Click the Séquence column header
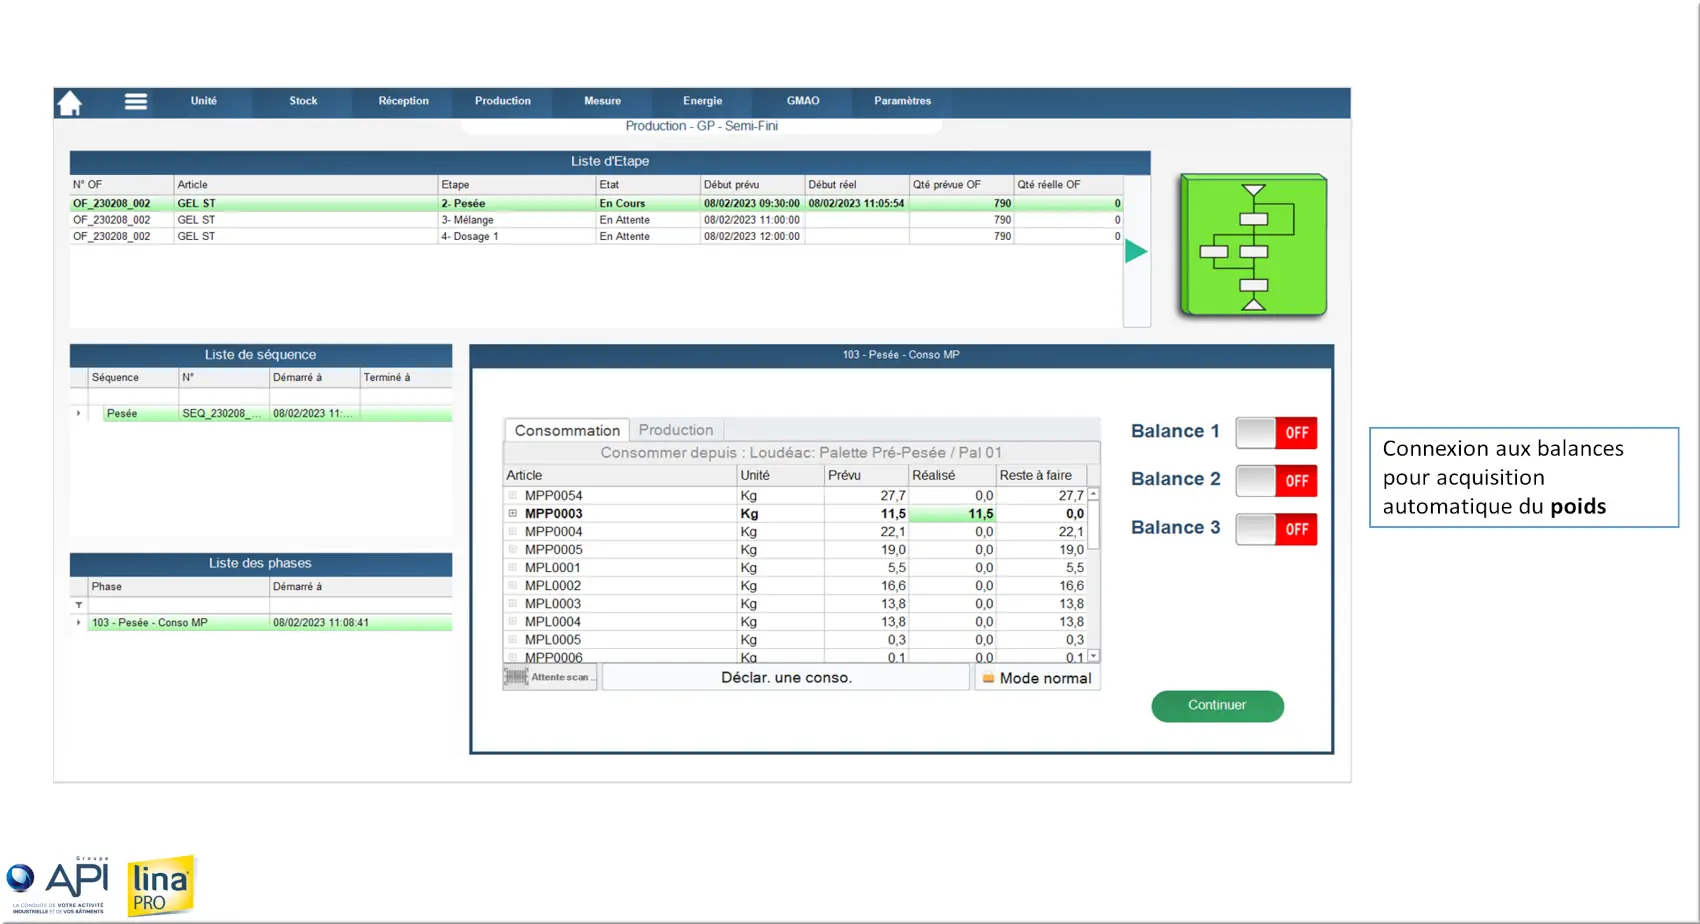1700x924 pixels. pos(133,378)
